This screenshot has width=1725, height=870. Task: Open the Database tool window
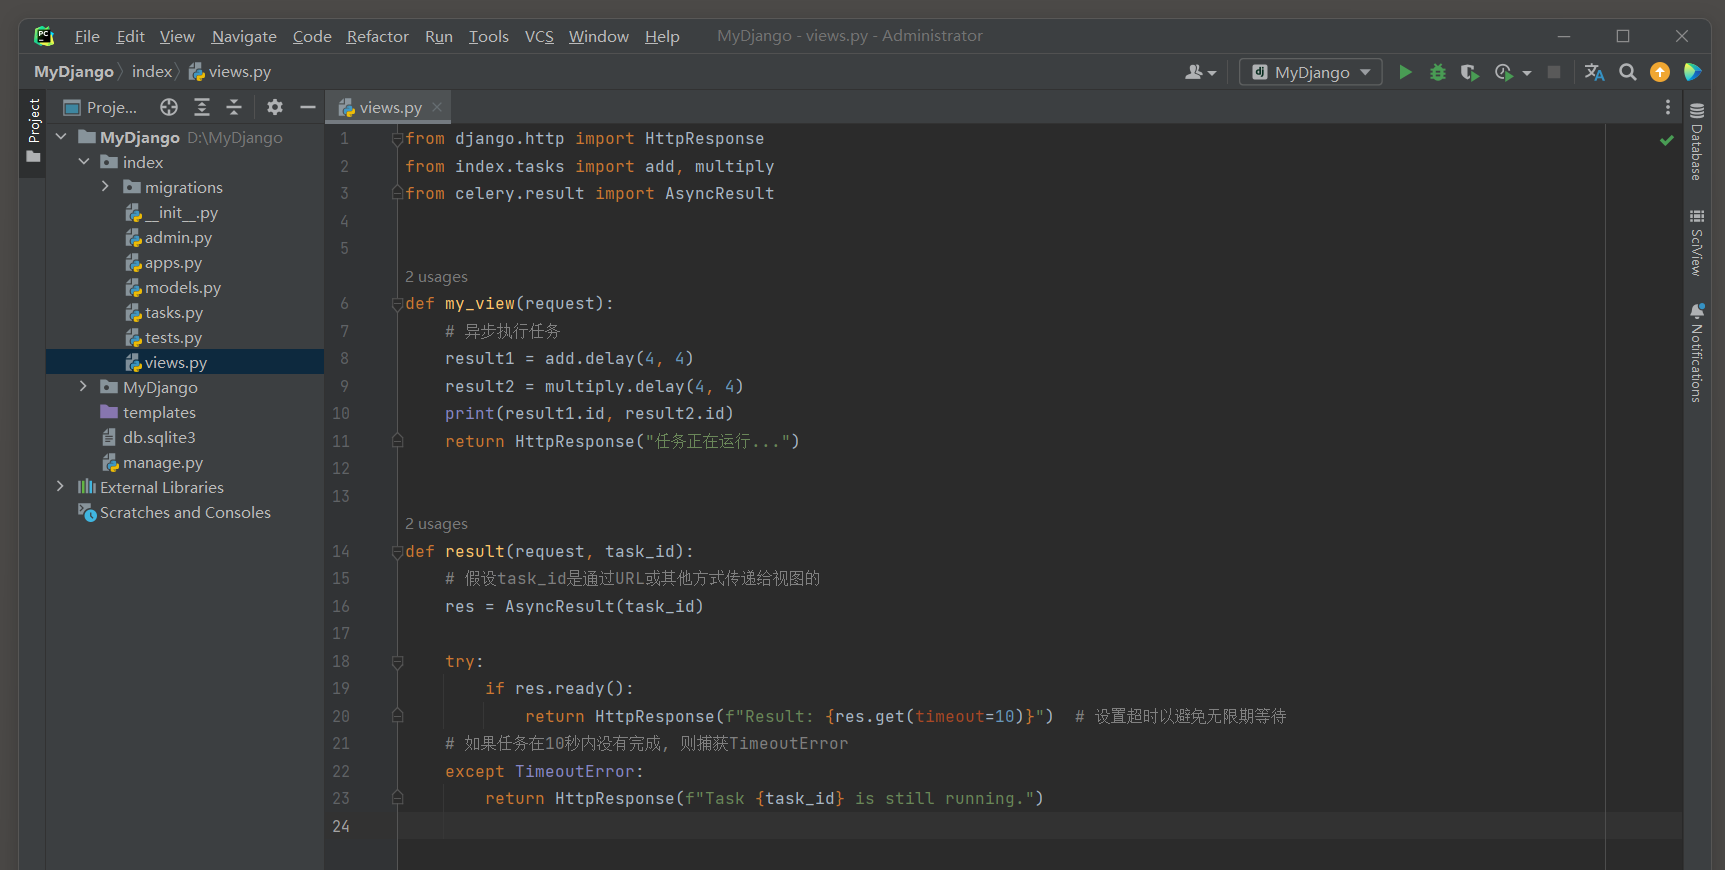(1697, 141)
